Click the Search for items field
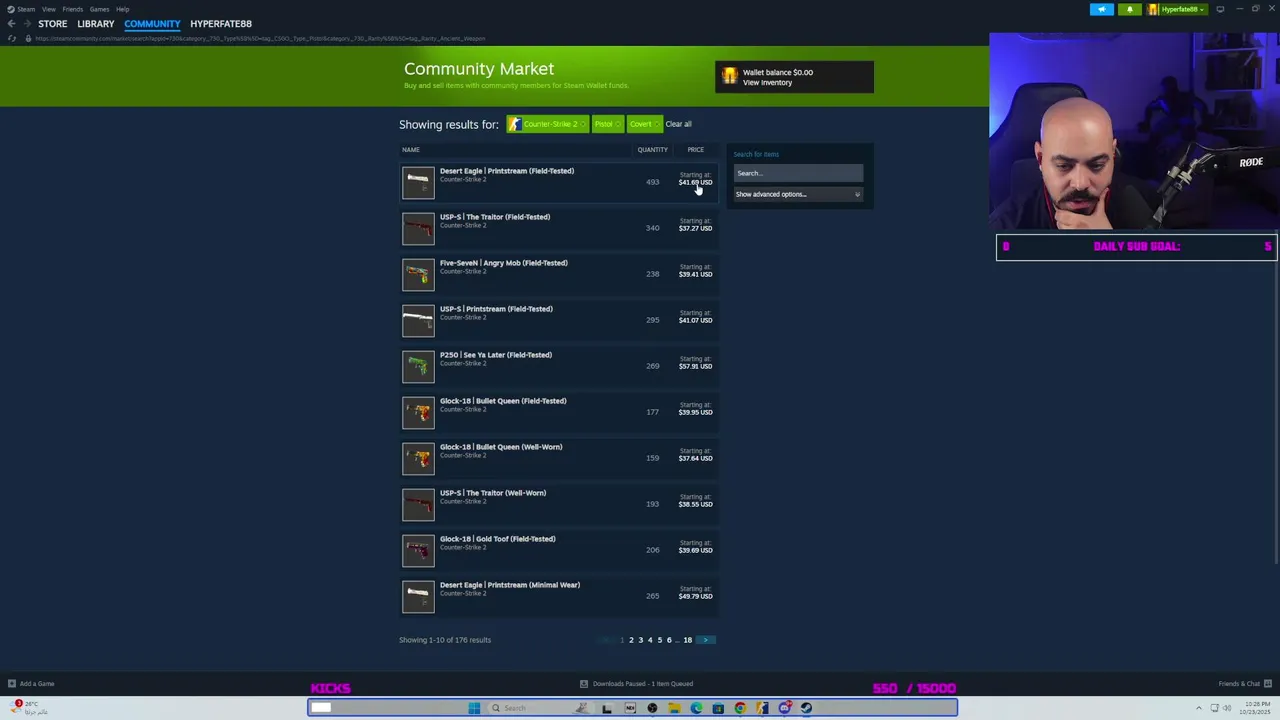 point(798,173)
